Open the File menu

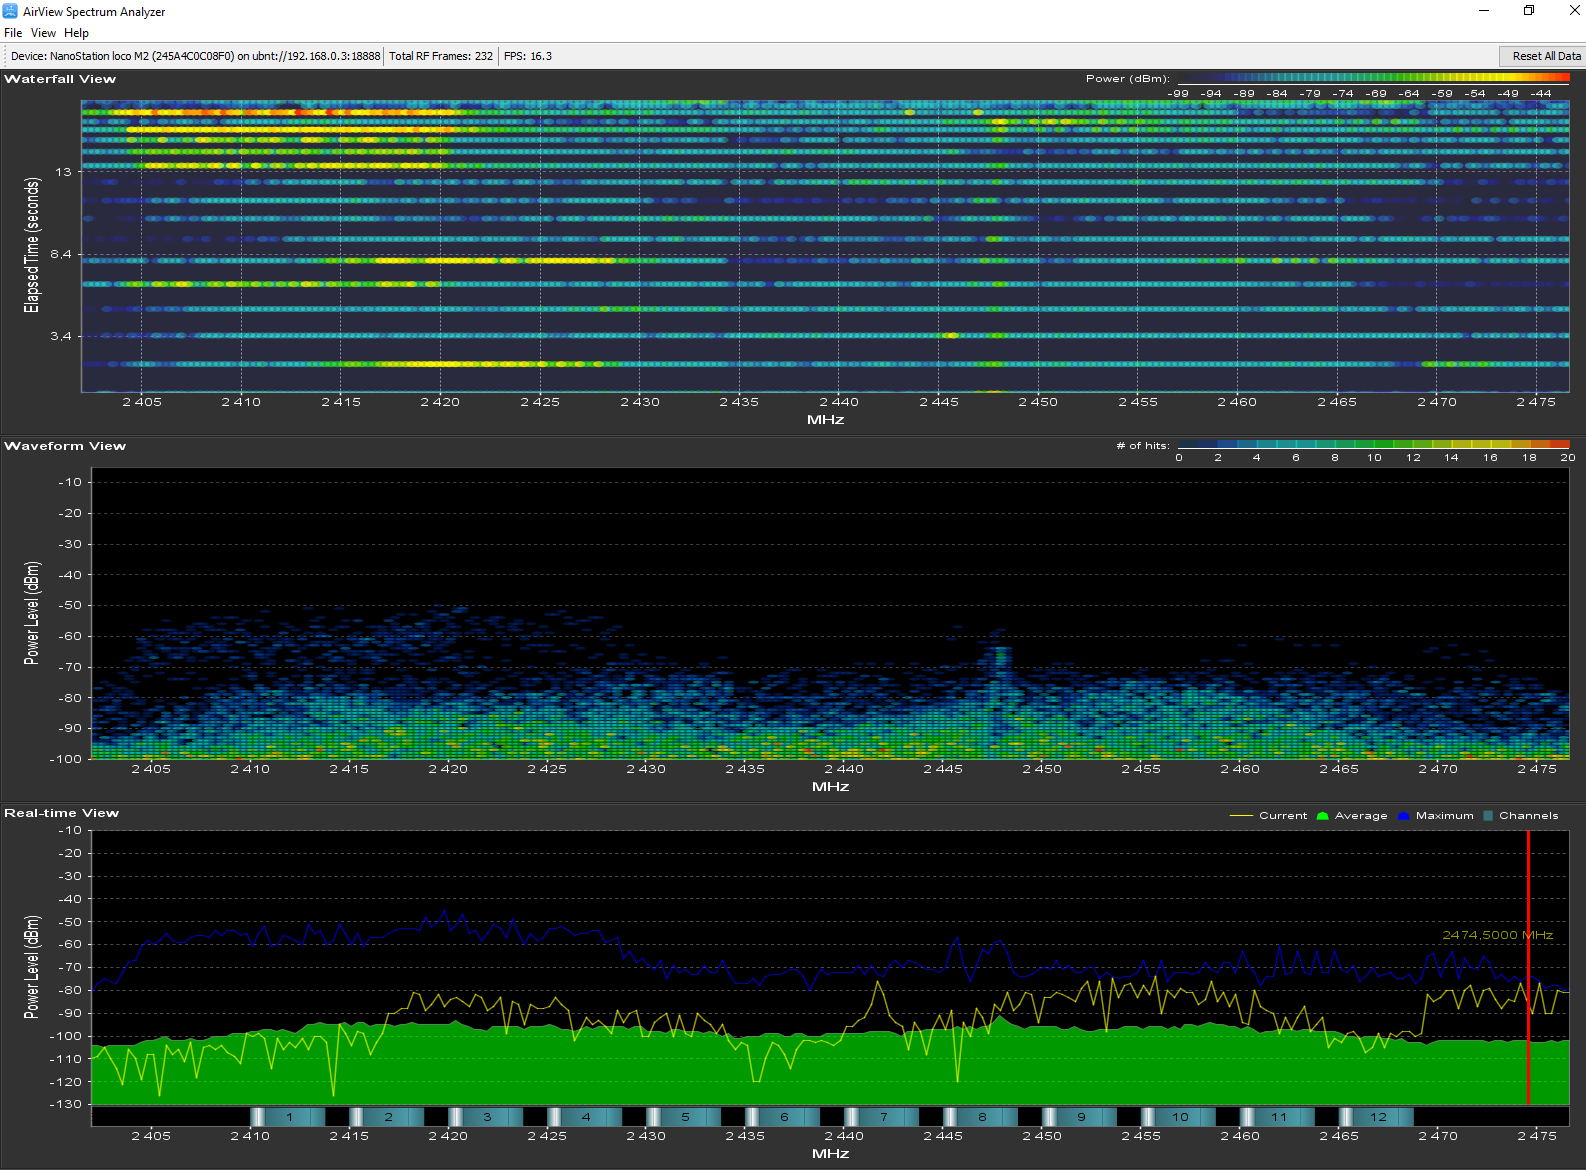coord(13,33)
